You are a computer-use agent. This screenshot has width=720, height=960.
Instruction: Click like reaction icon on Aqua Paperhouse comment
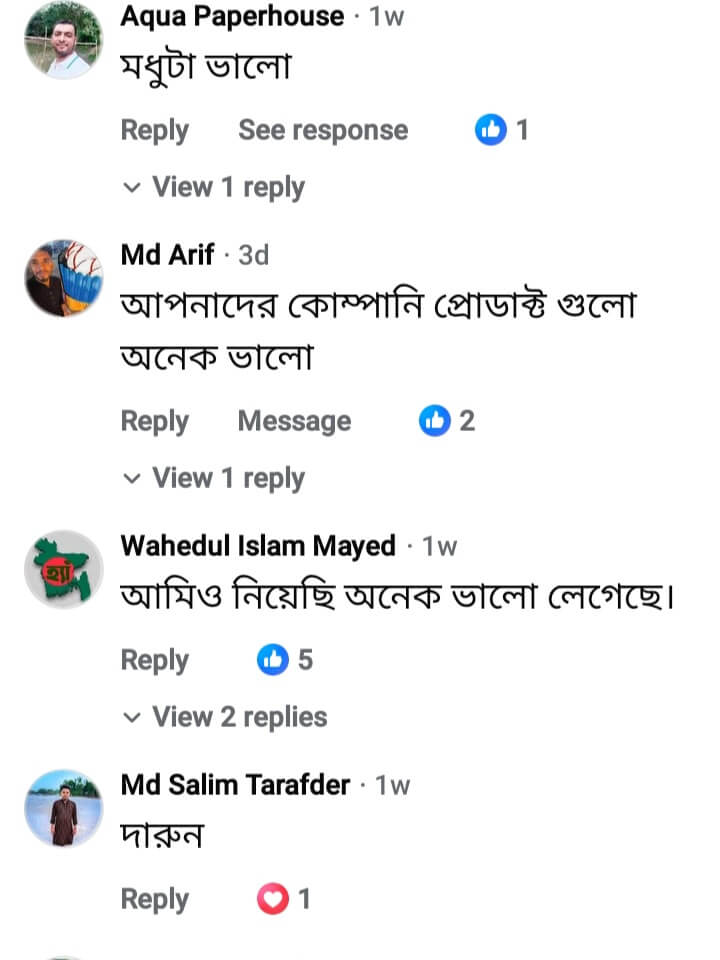(491, 130)
